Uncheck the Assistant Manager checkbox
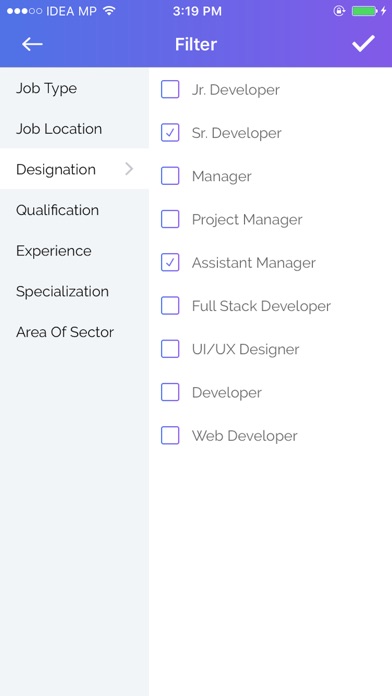Screen dimensions: 392x696 [x=170, y=262]
